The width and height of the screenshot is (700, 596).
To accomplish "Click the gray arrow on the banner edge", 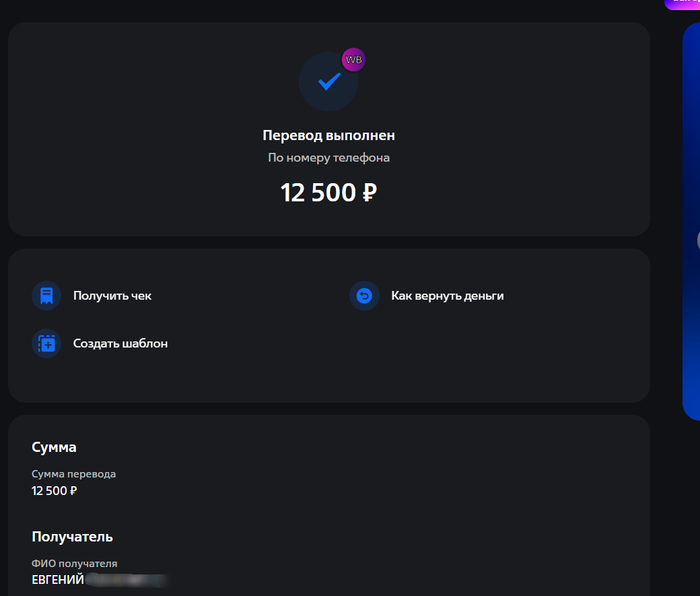I will 697,240.
